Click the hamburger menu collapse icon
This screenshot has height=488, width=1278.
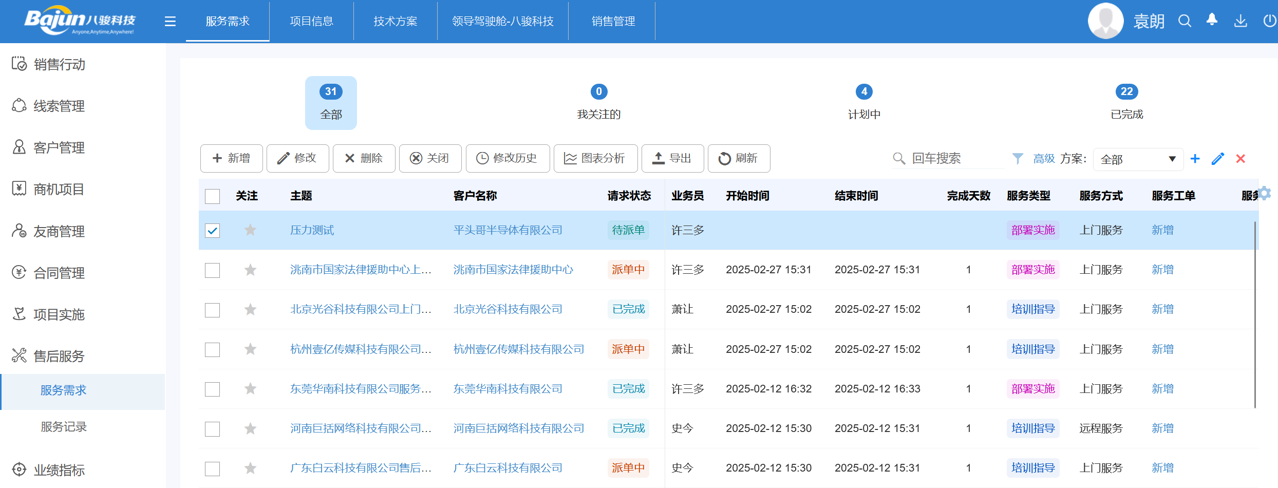170,21
